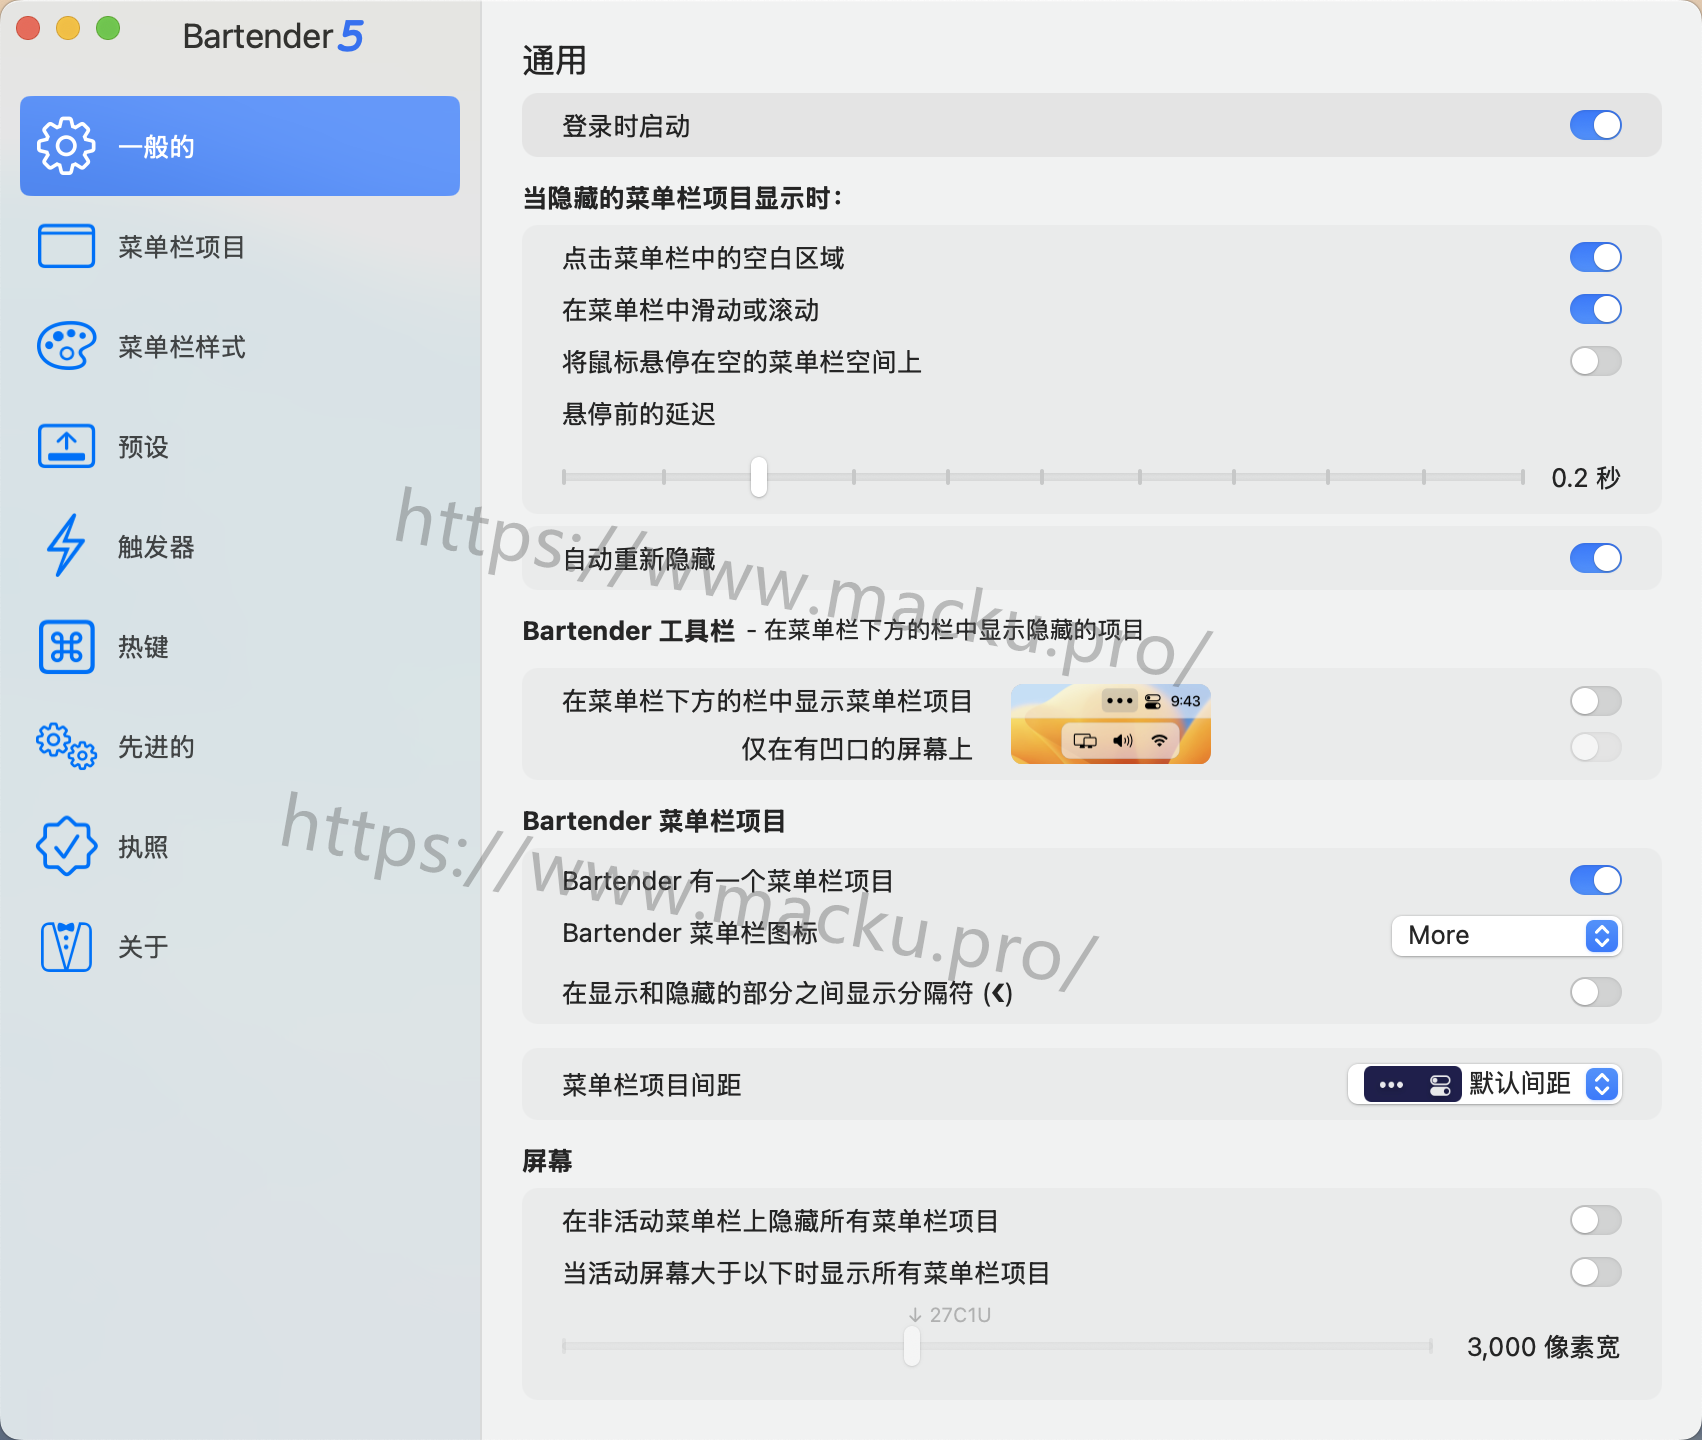Click the 屏幕 section heading
1702x1440 pixels.
547,1161
